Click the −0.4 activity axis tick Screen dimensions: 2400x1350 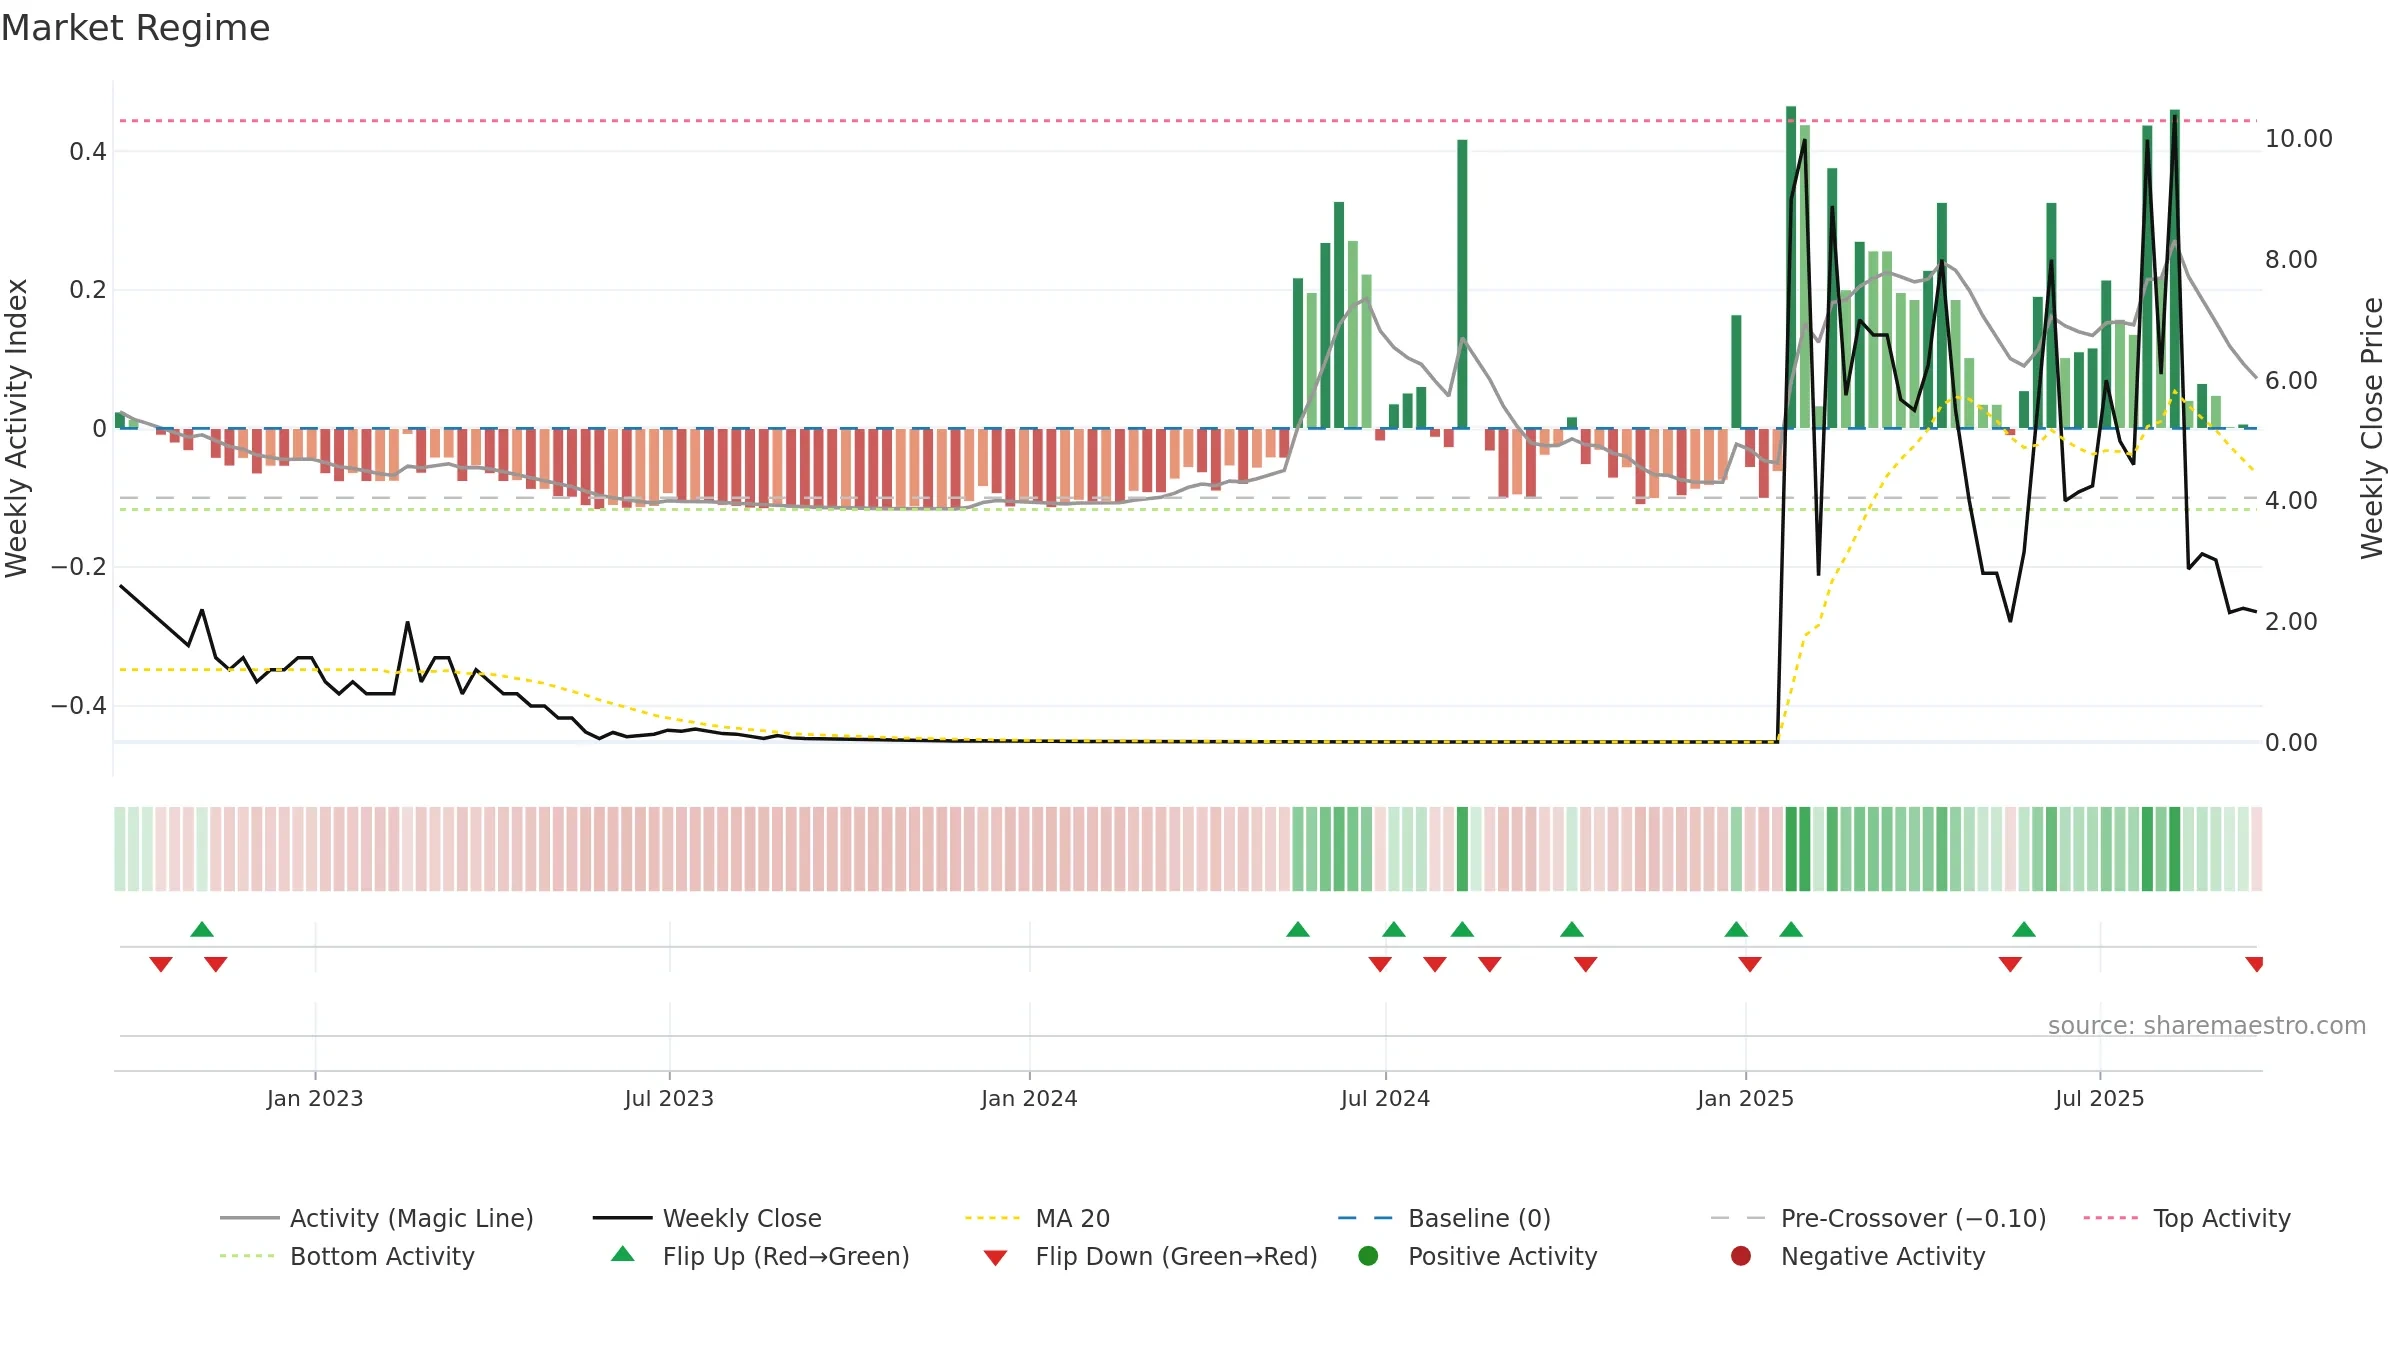(x=79, y=706)
